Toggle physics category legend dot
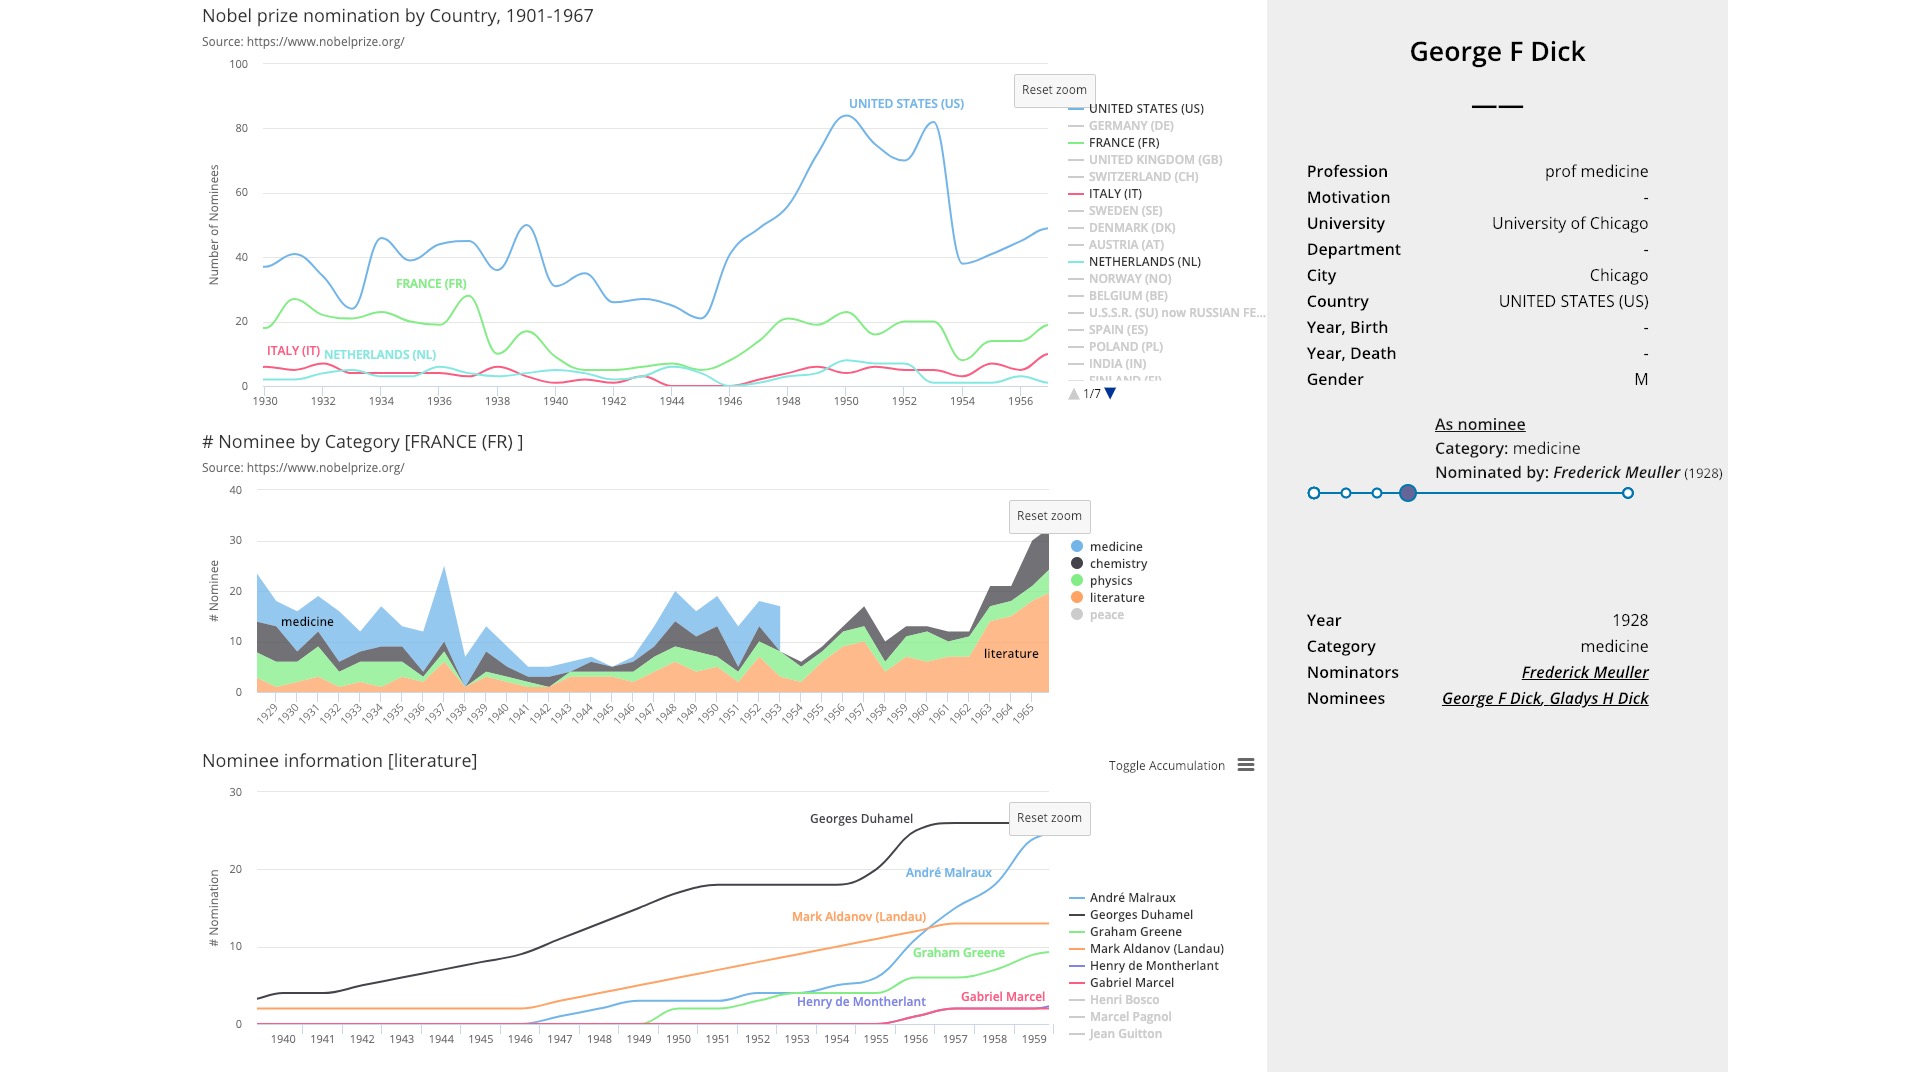Screen dimensions: 1920x1080 1077,581
